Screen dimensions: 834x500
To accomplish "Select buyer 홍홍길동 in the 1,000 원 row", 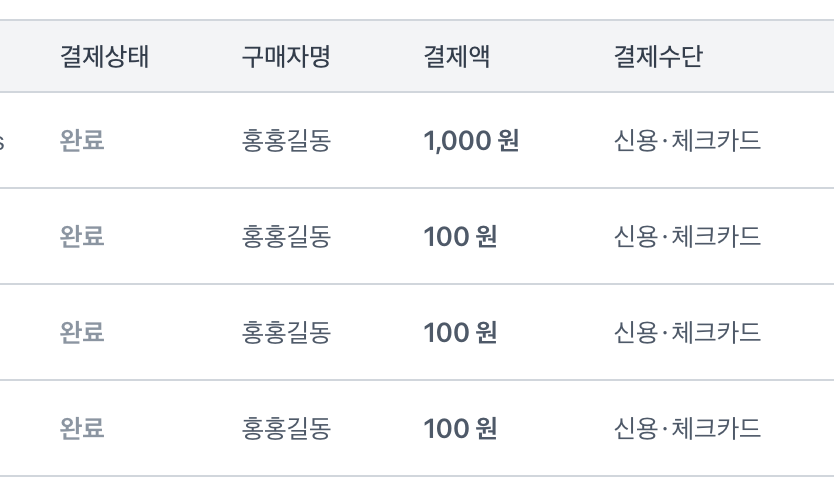I will tap(286, 141).
